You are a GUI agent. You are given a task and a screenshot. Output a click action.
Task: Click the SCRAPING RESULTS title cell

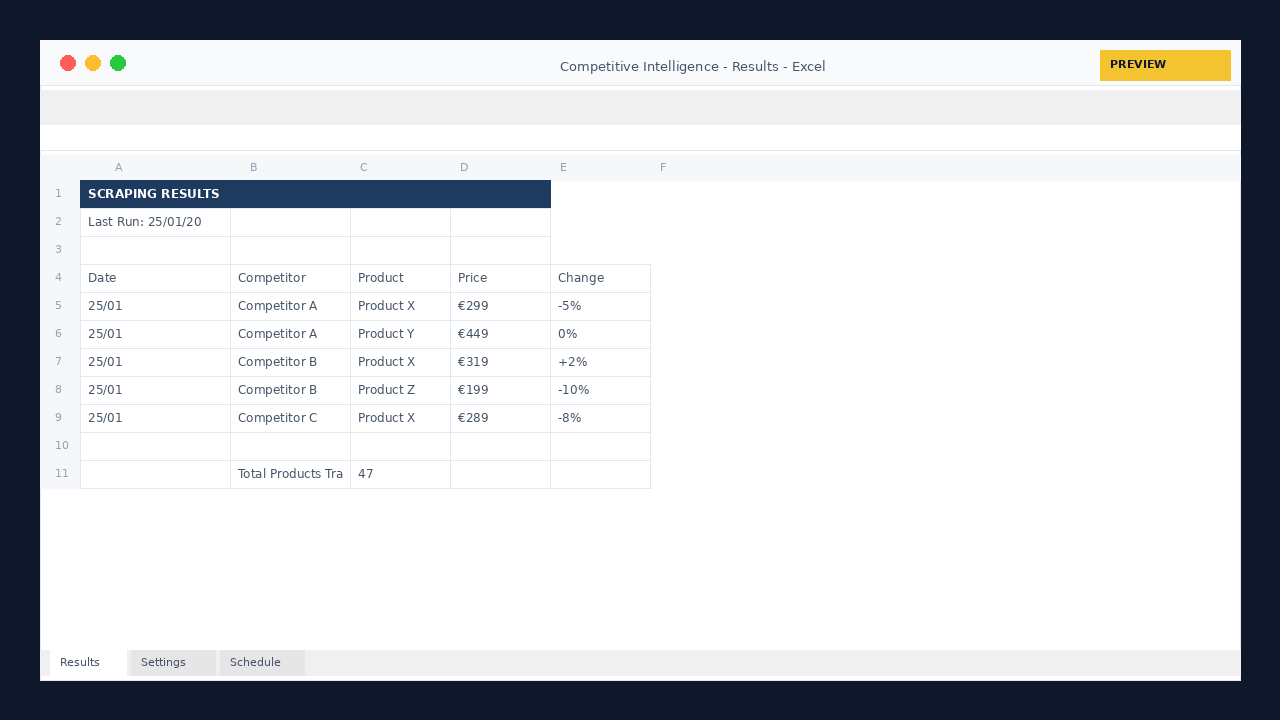[315, 194]
